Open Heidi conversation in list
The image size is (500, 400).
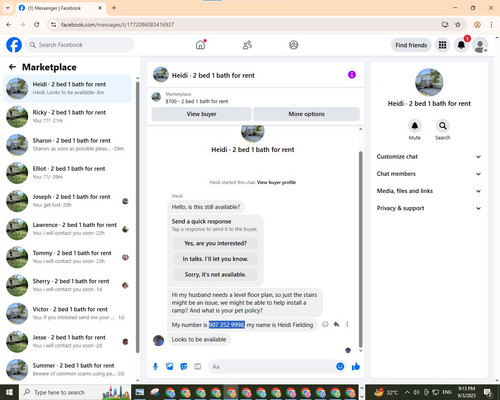pyautogui.click(x=67, y=88)
